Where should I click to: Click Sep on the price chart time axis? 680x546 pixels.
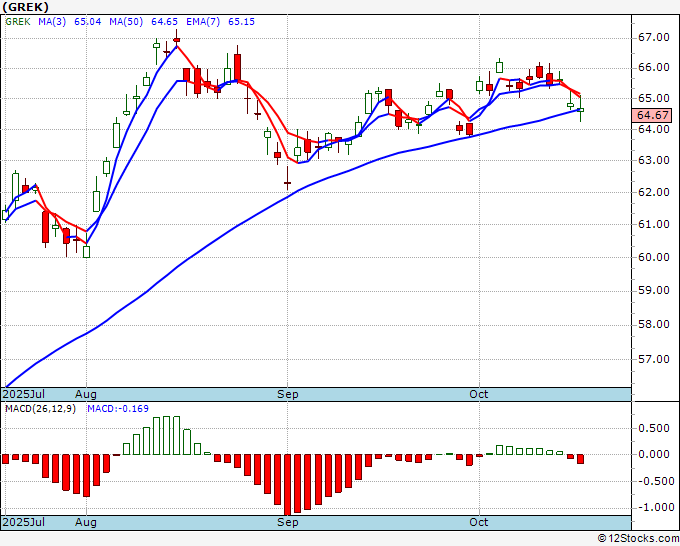(288, 395)
